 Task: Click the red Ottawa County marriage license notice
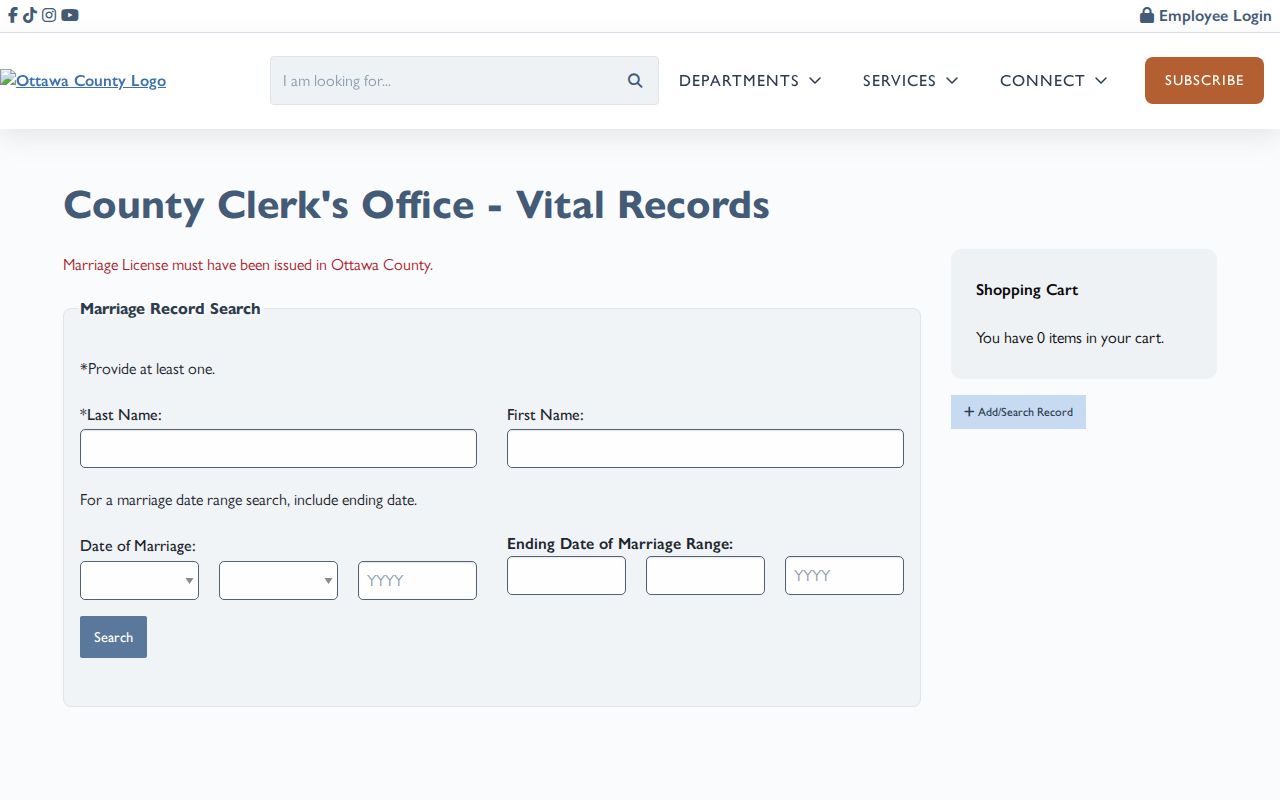click(248, 265)
